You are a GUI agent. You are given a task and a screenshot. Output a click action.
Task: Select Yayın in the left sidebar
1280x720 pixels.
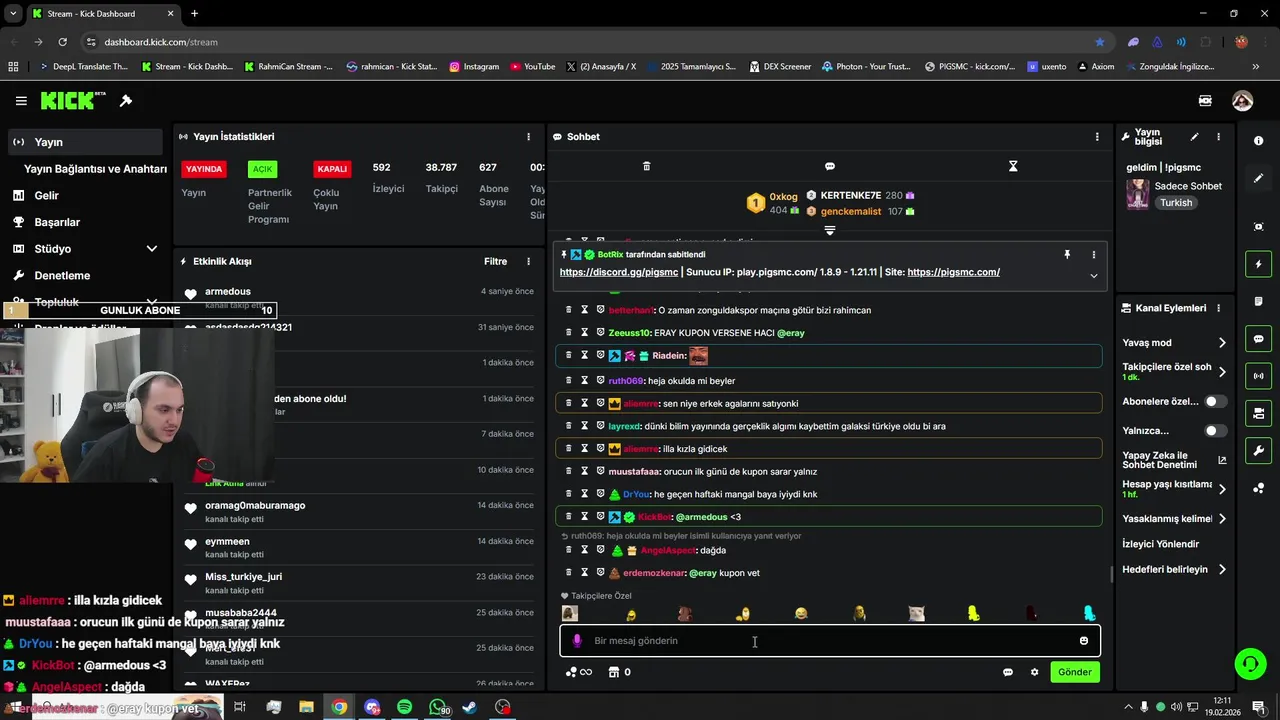click(x=85, y=142)
